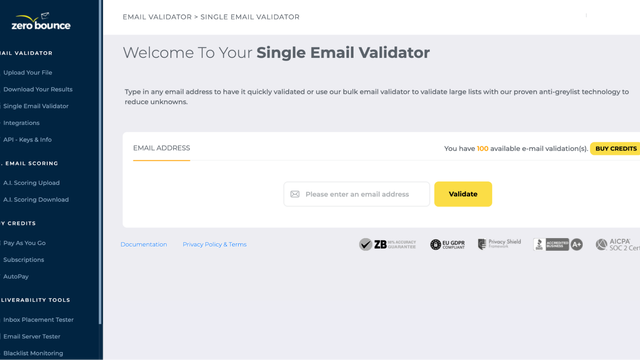
Task: Click the envelope icon in email field
Action: tap(295, 194)
